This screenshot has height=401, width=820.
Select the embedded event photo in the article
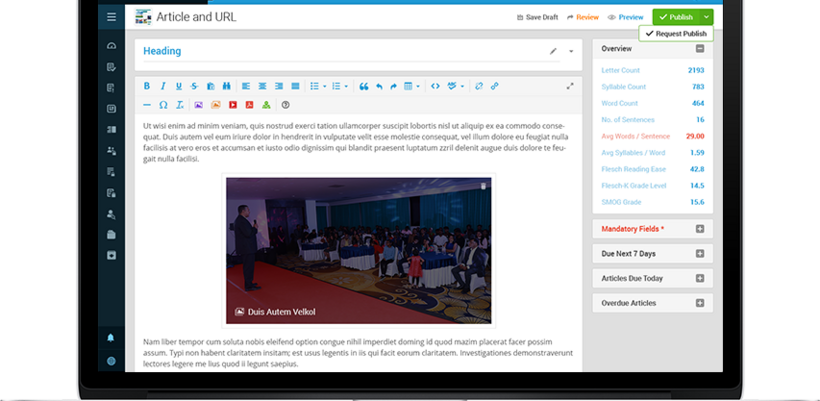358,250
